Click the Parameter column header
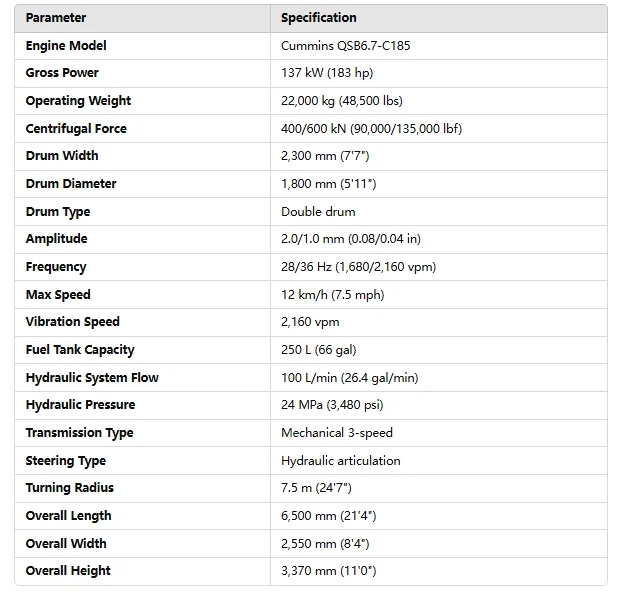The image size is (620, 595). tap(56, 18)
